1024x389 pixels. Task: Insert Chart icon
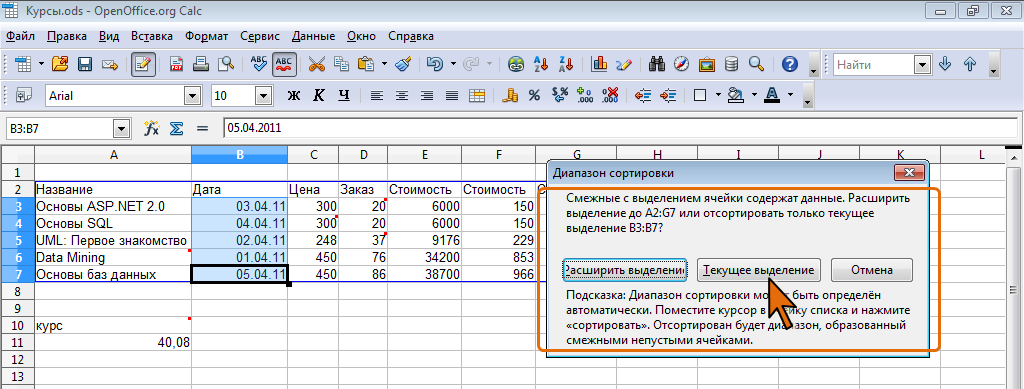599,64
